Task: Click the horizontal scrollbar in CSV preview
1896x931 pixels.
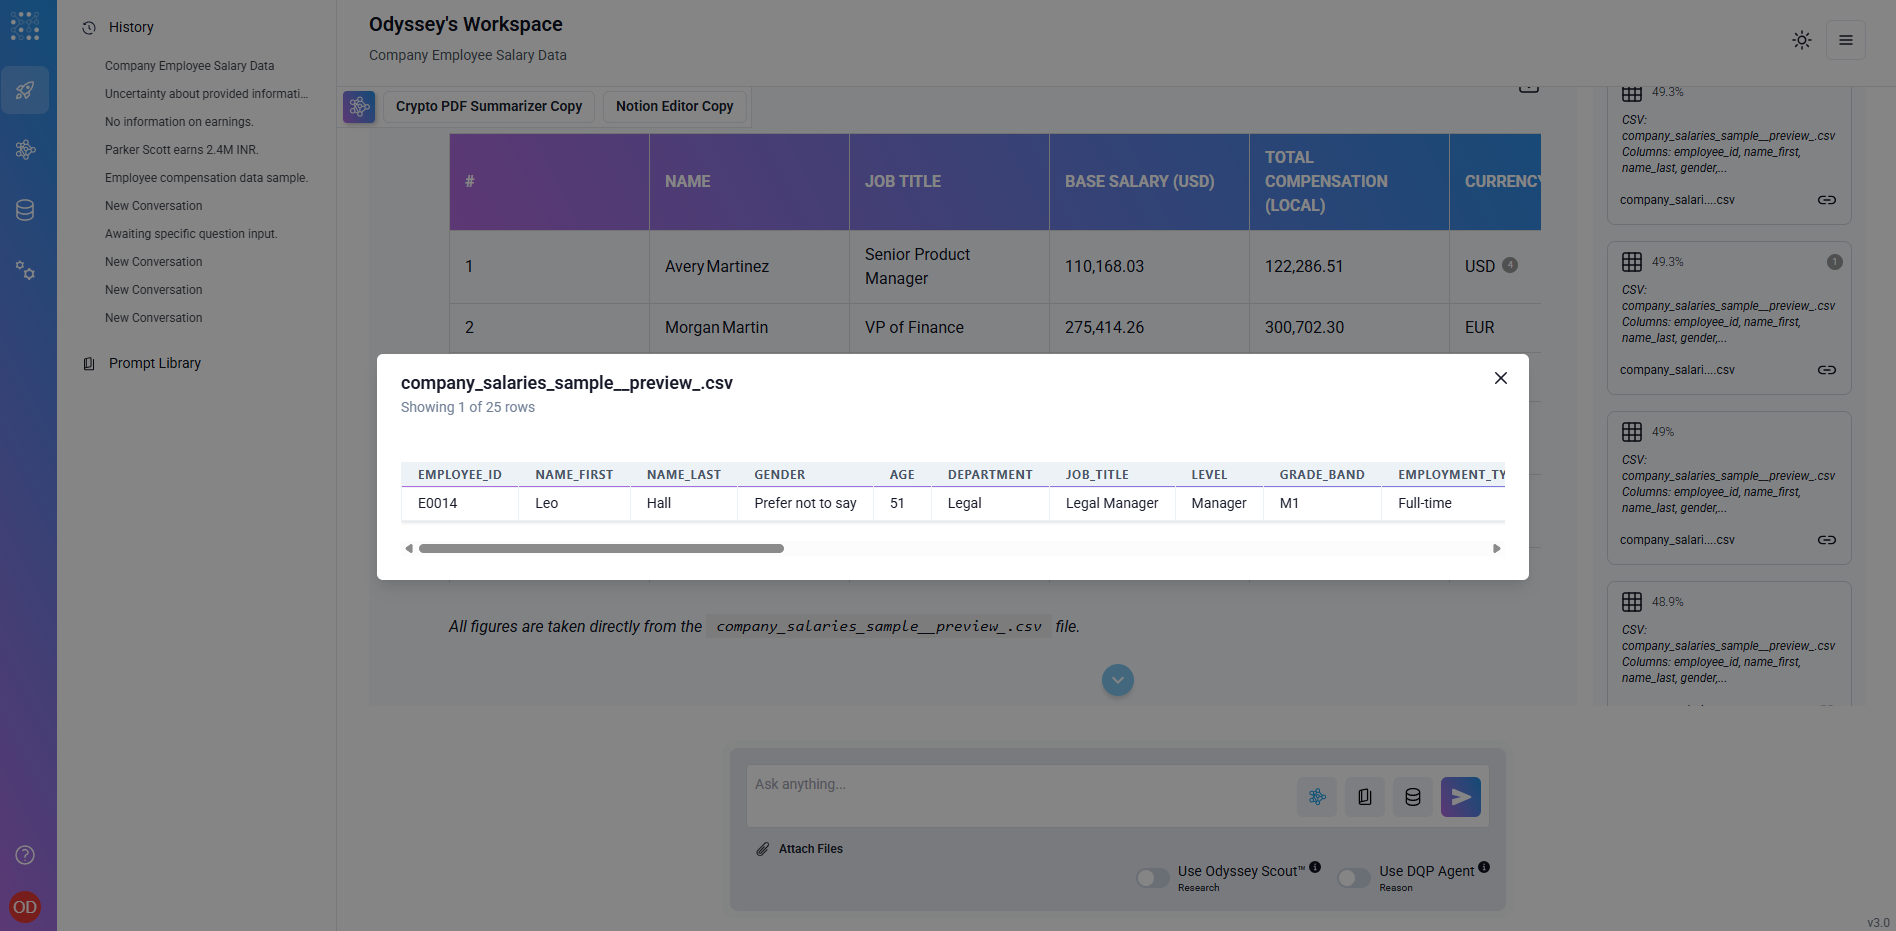Action: click(x=601, y=549)
